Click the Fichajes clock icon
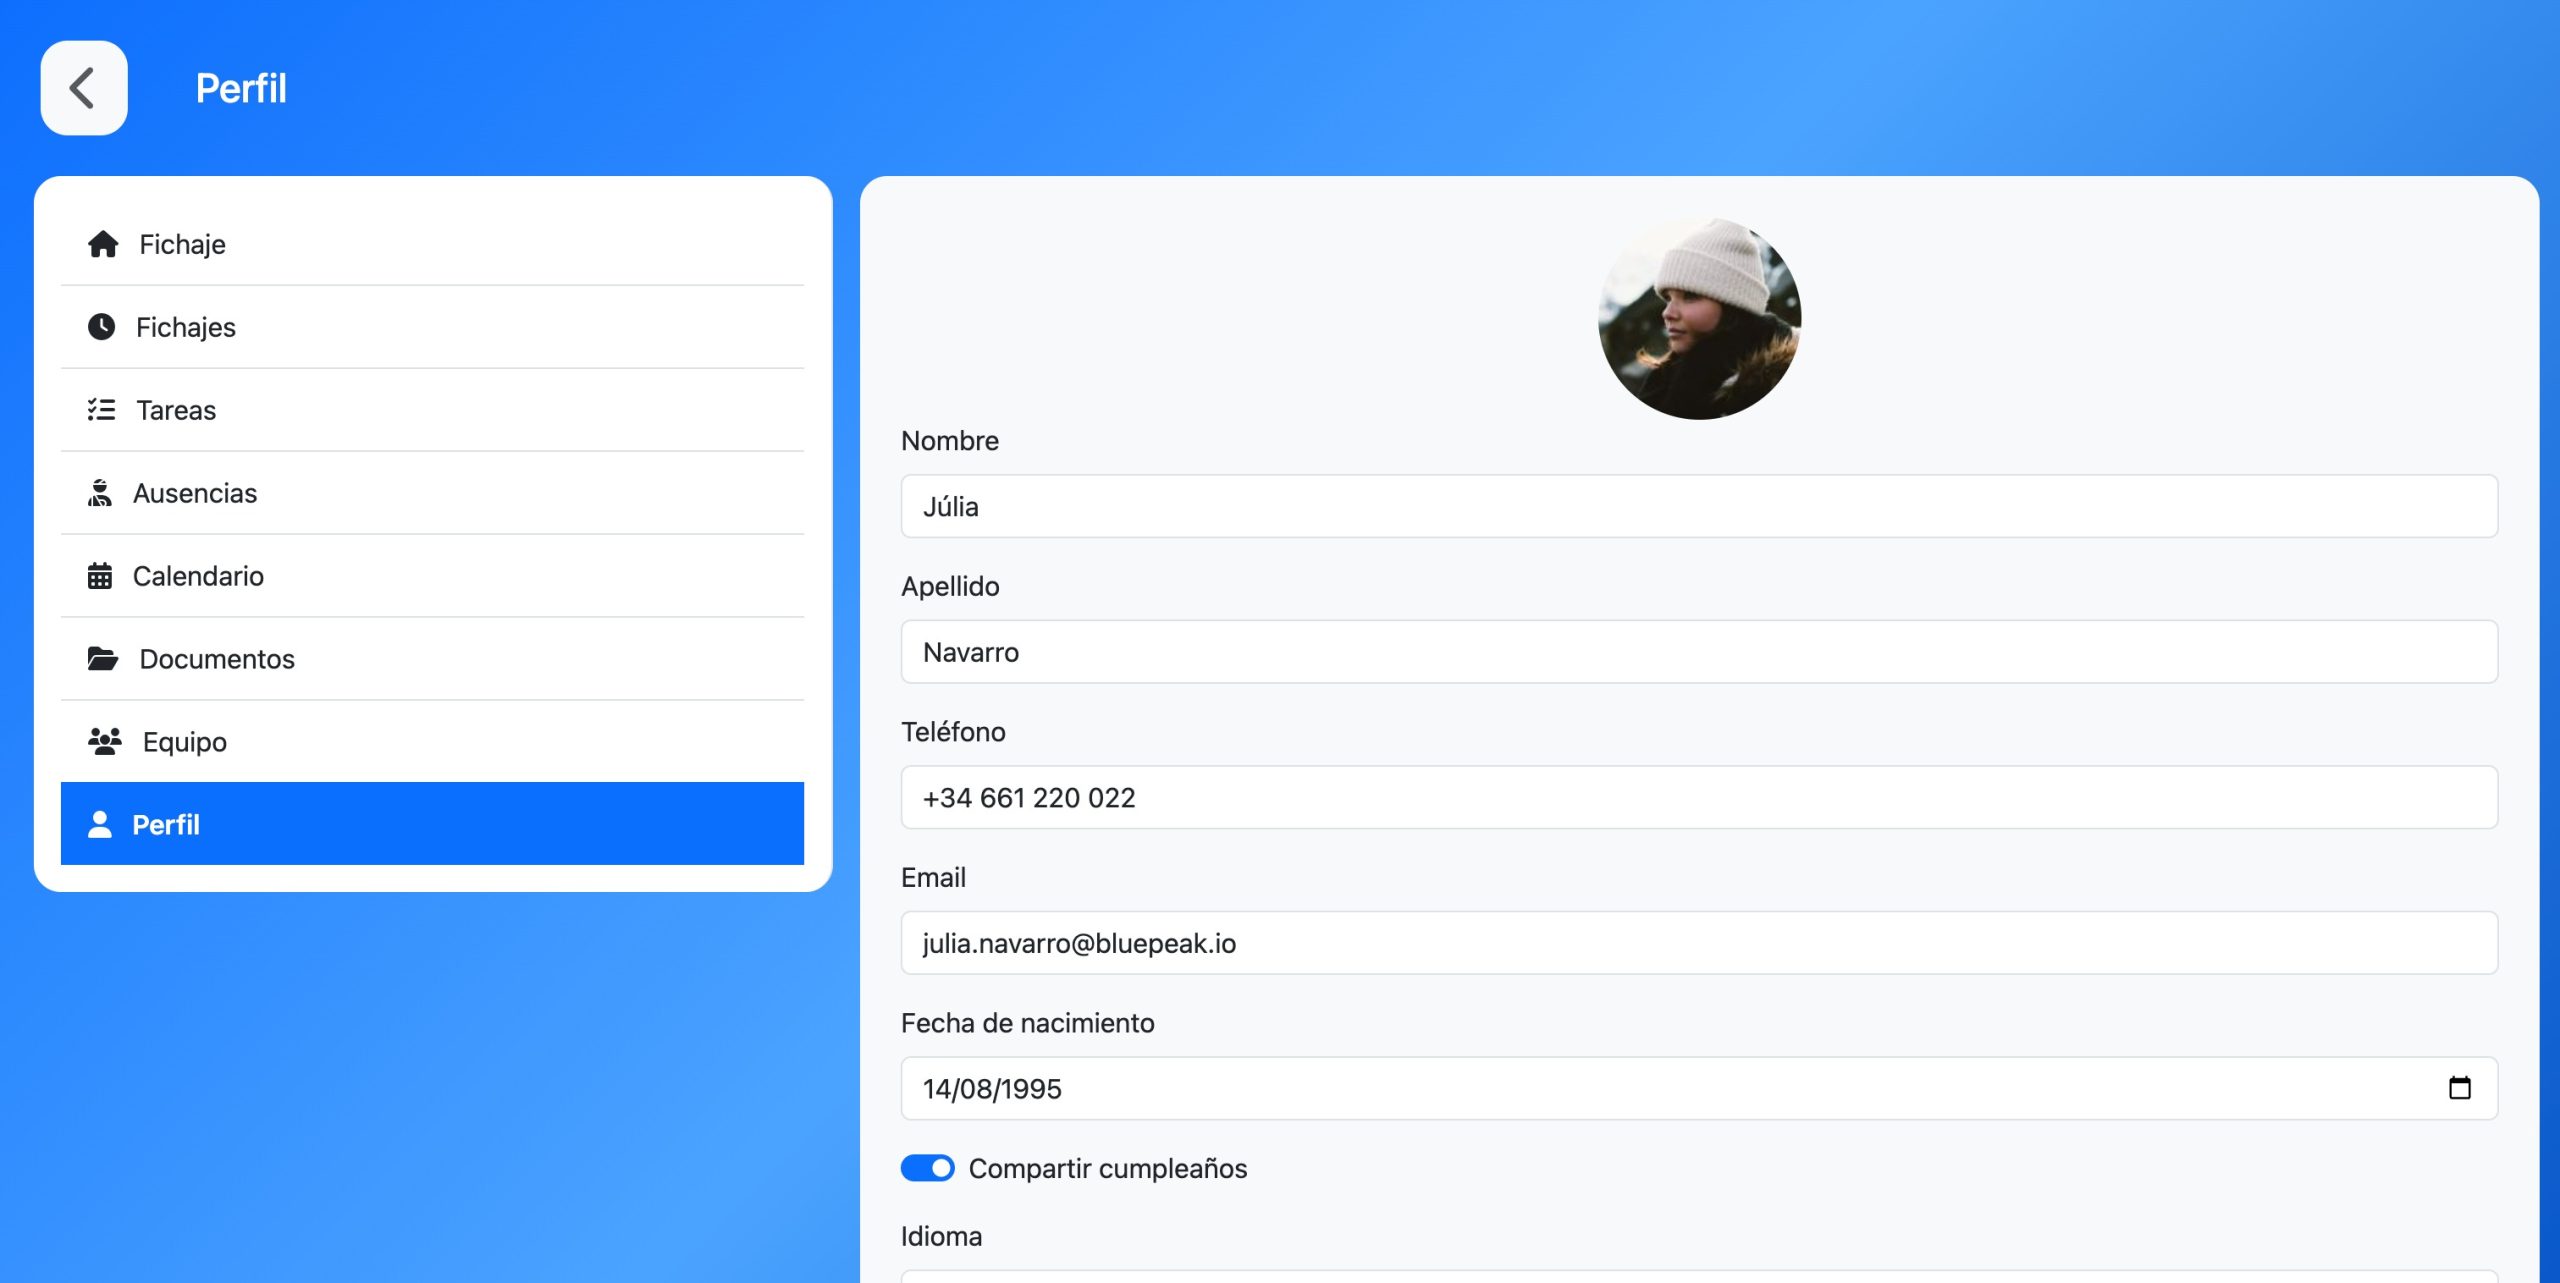Viewport: 2560px width, 1283px height. pos(101,327)
